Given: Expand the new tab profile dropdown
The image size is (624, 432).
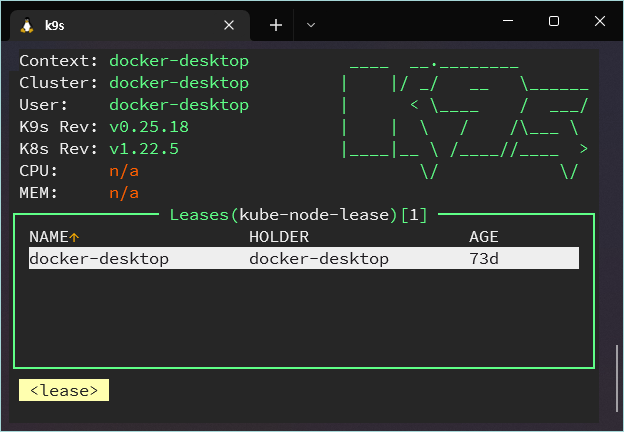Looking at the screenshot, I should click(x=311, y=25).
